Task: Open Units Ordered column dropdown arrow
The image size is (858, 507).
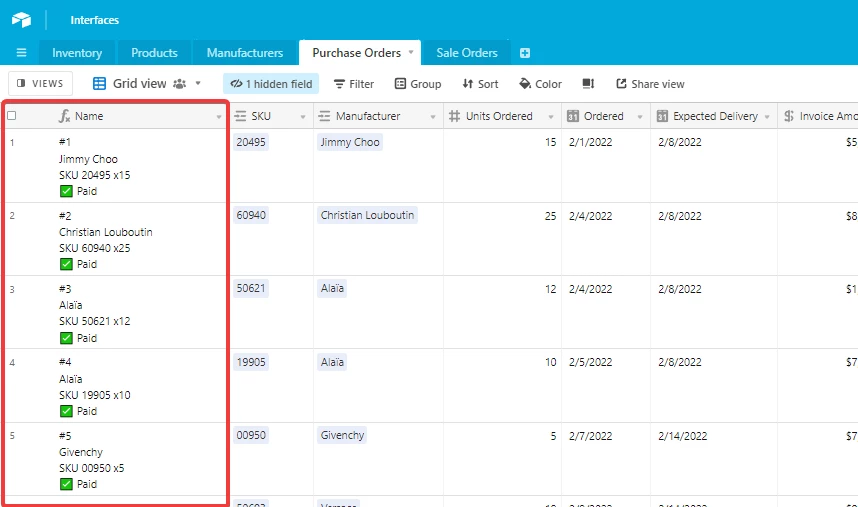Action: pos(550,116)
